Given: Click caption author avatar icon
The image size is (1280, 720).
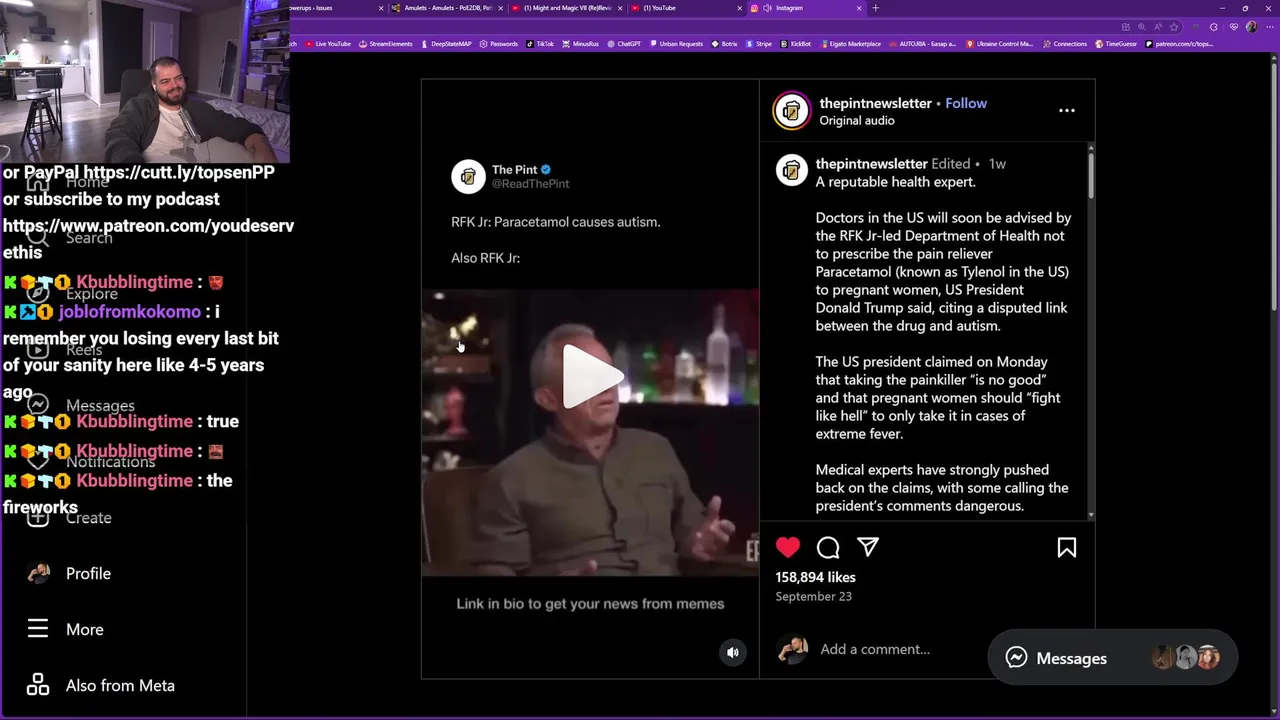Looking at the screenshot, I should [791, 170].
